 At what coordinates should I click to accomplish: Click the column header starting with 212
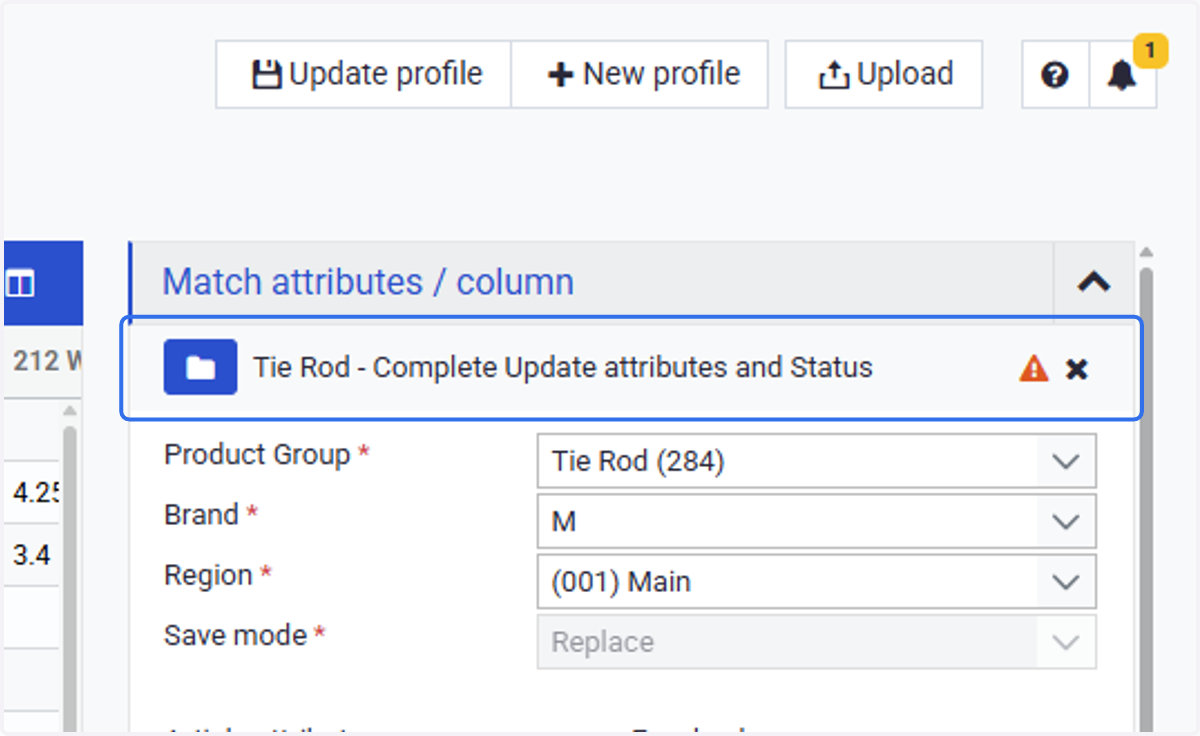44,361
